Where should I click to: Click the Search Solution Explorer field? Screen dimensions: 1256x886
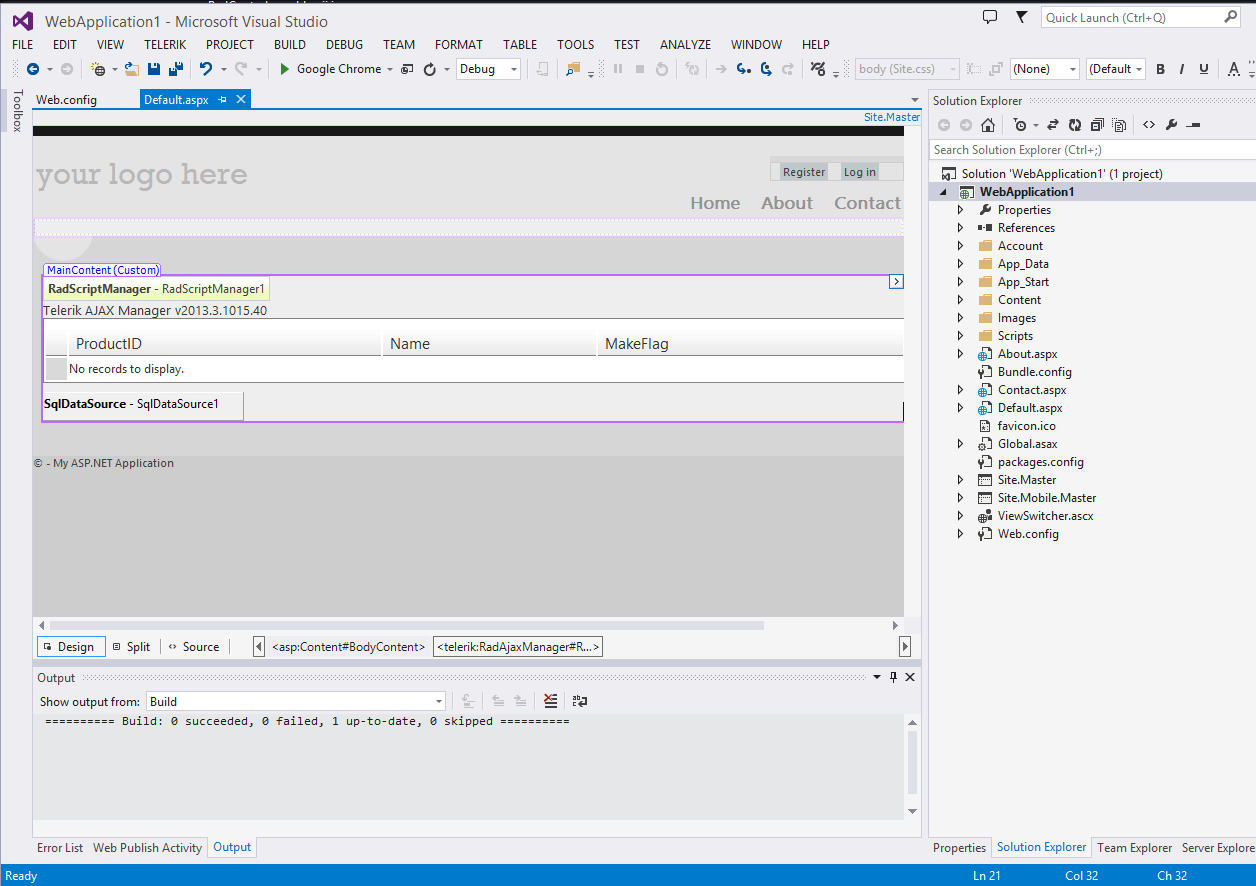coord(1092,150)
